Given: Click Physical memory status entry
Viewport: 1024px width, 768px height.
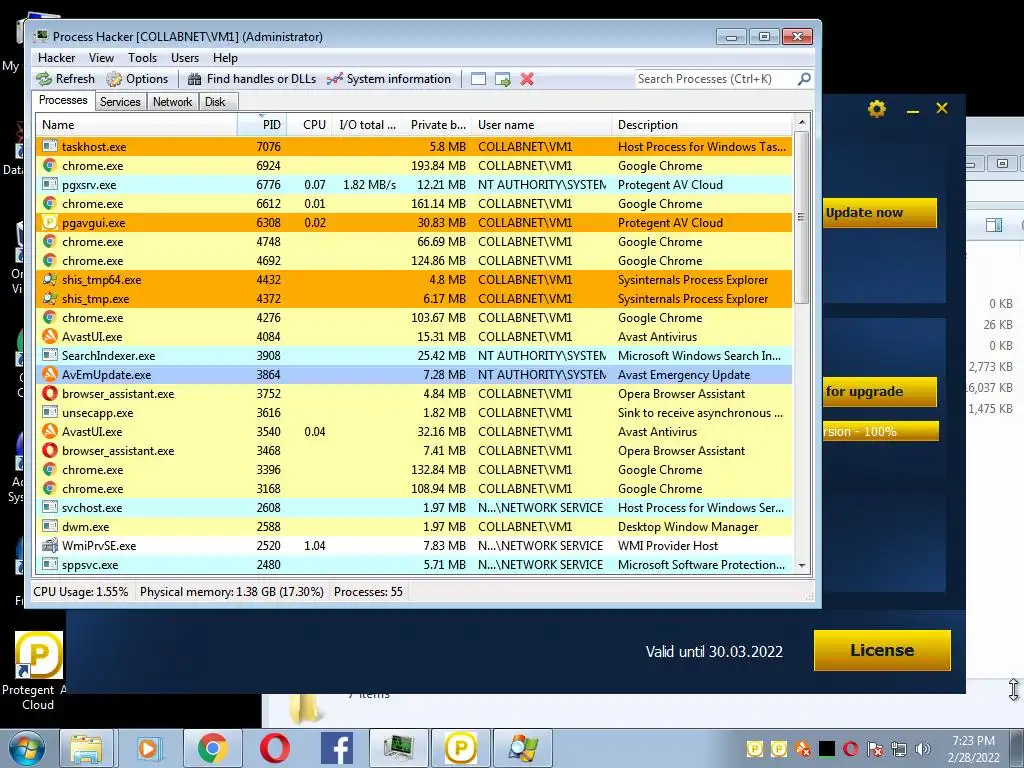Looking at the screenshot, I should coord(231,592).
